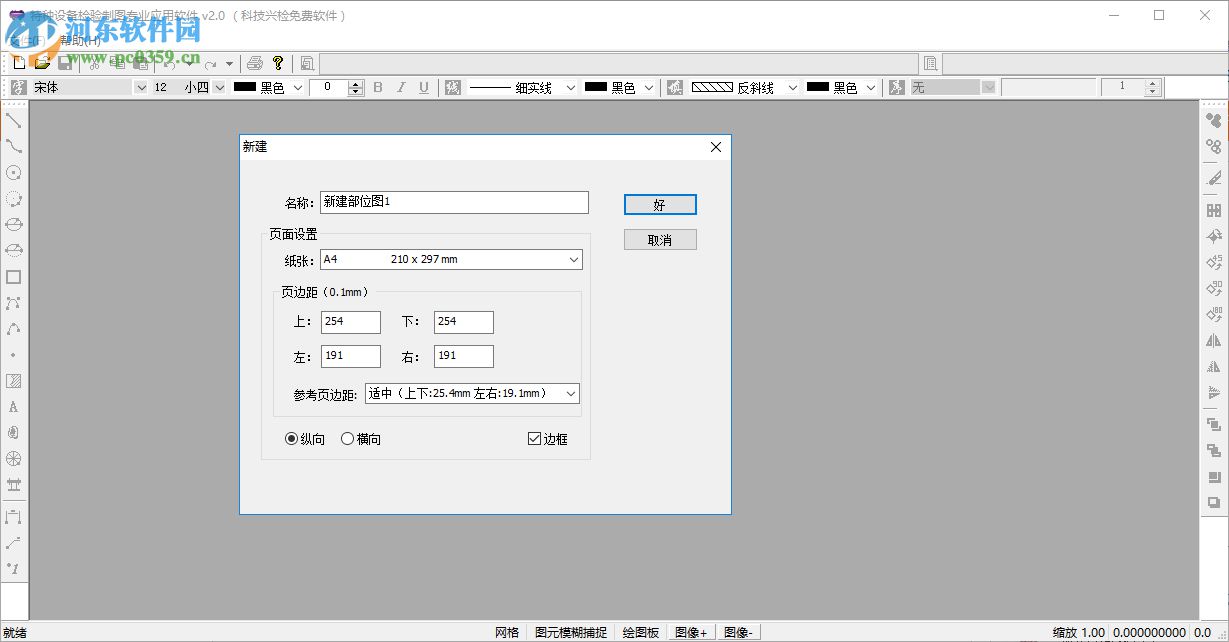This screenshot has width=1229, height=642.
Task: Open a file with the Open folder icon
Action: (43, 62)
